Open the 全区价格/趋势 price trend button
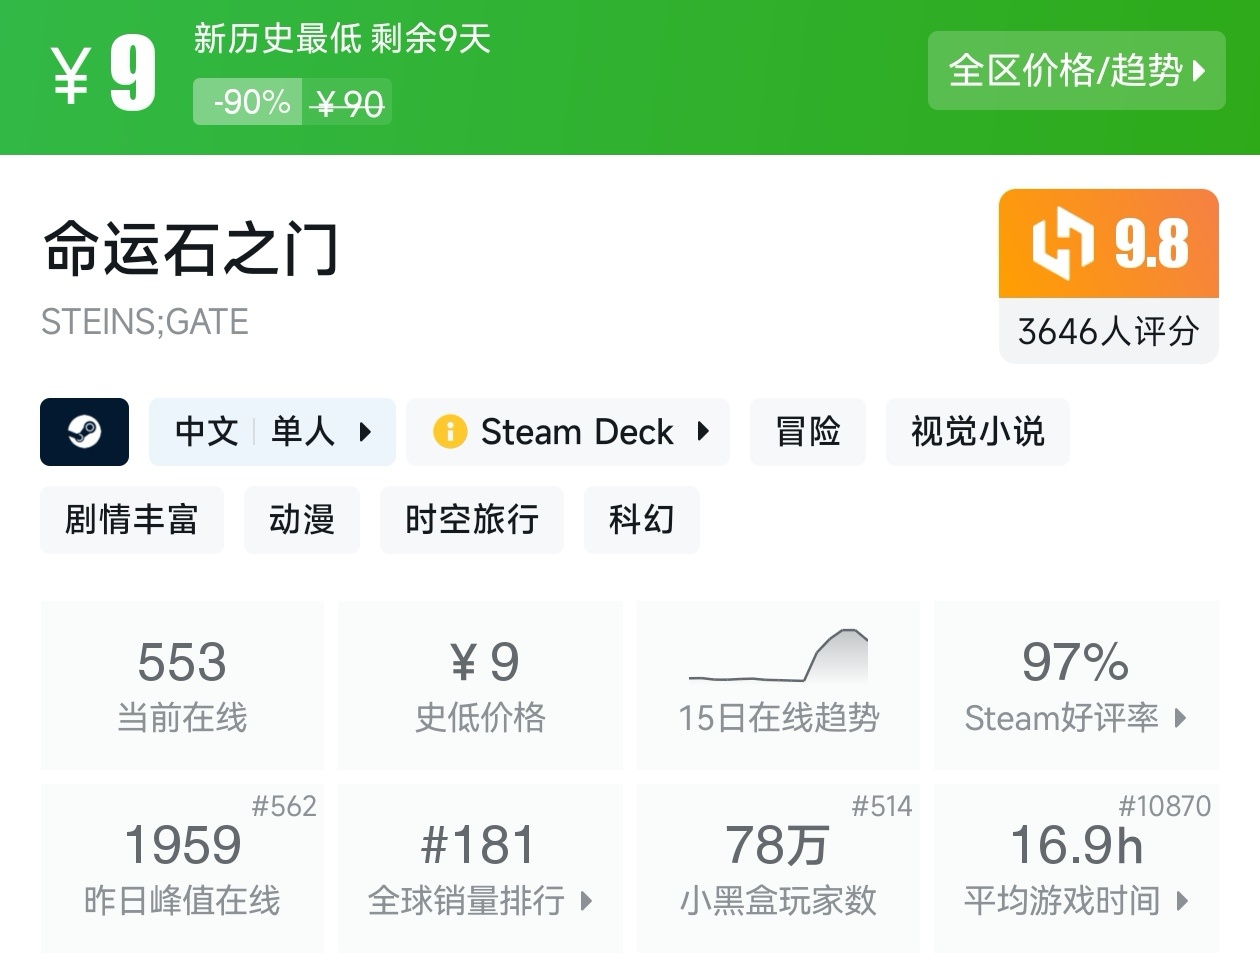Screen dimensions: 1260x963 [1076, 71]
